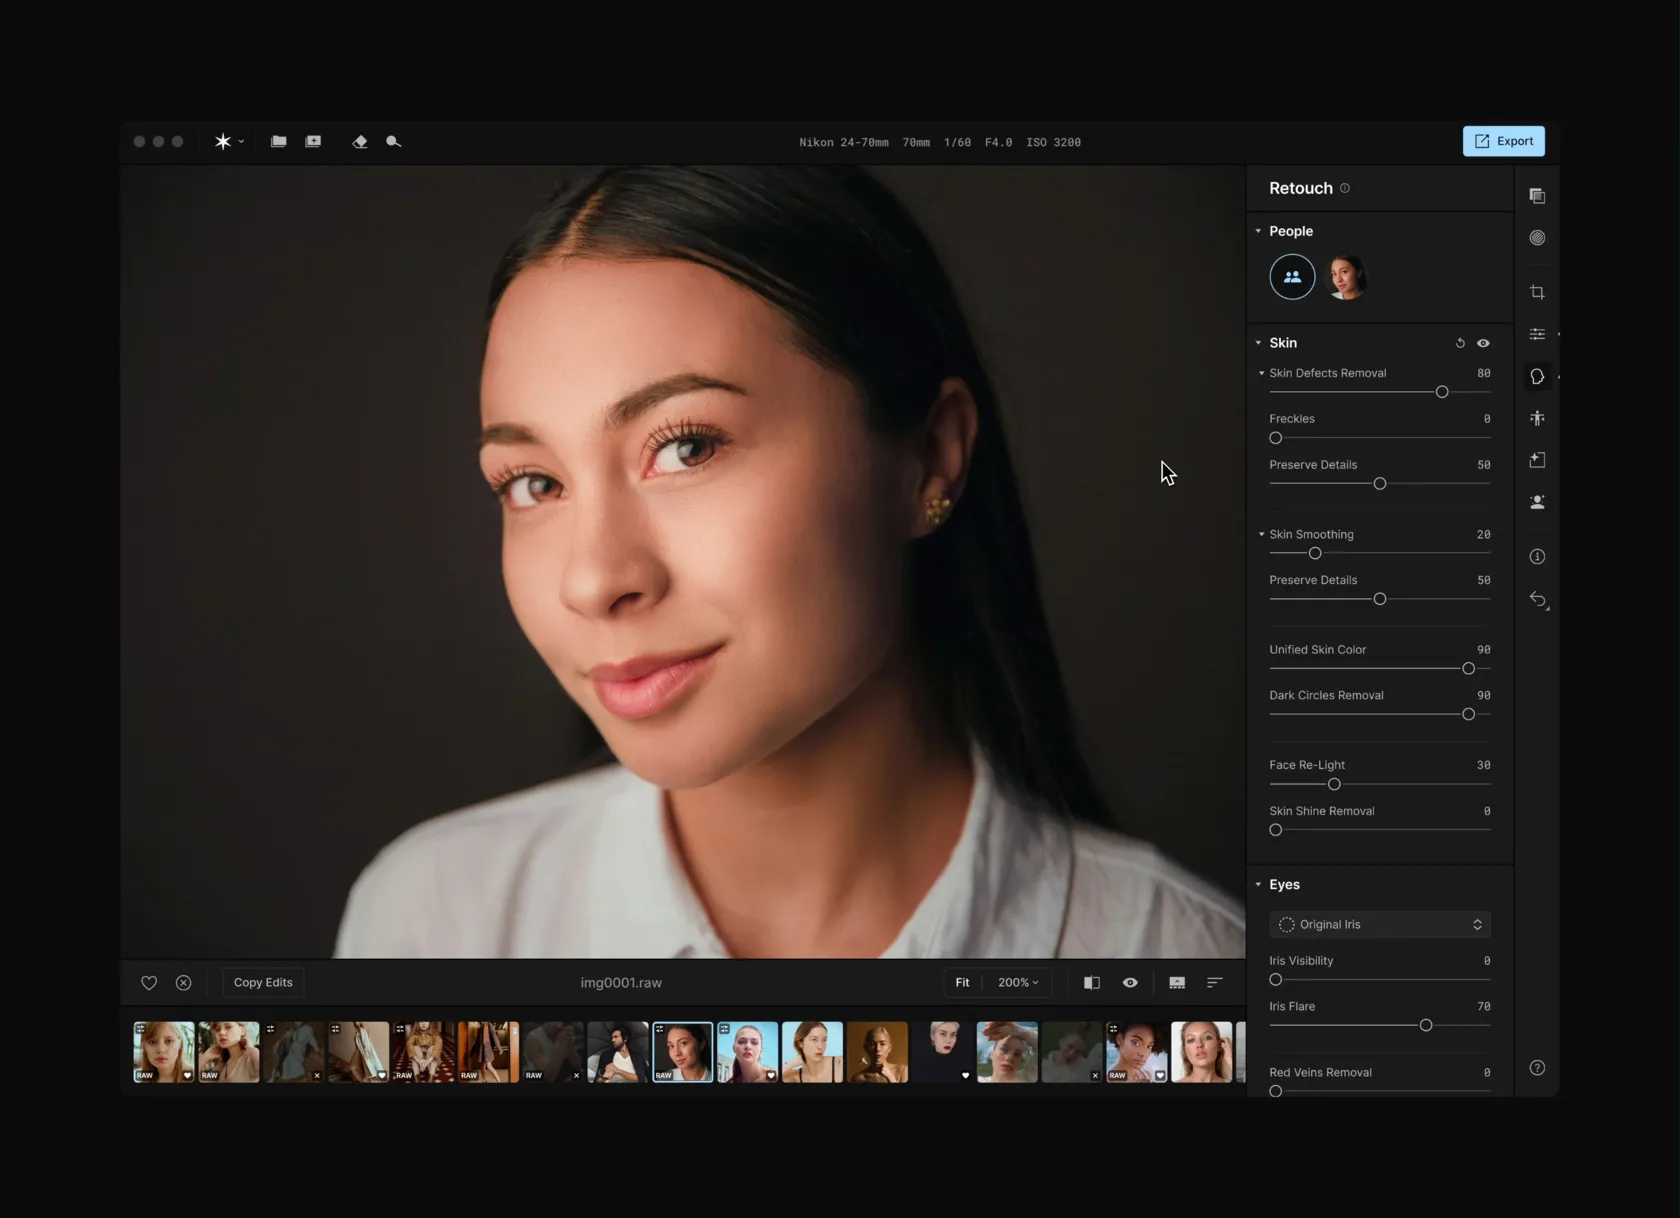Toggle preview eye icon in bottom bar
This screenshot has width=1680, height=1218.
coord(1130,983)
